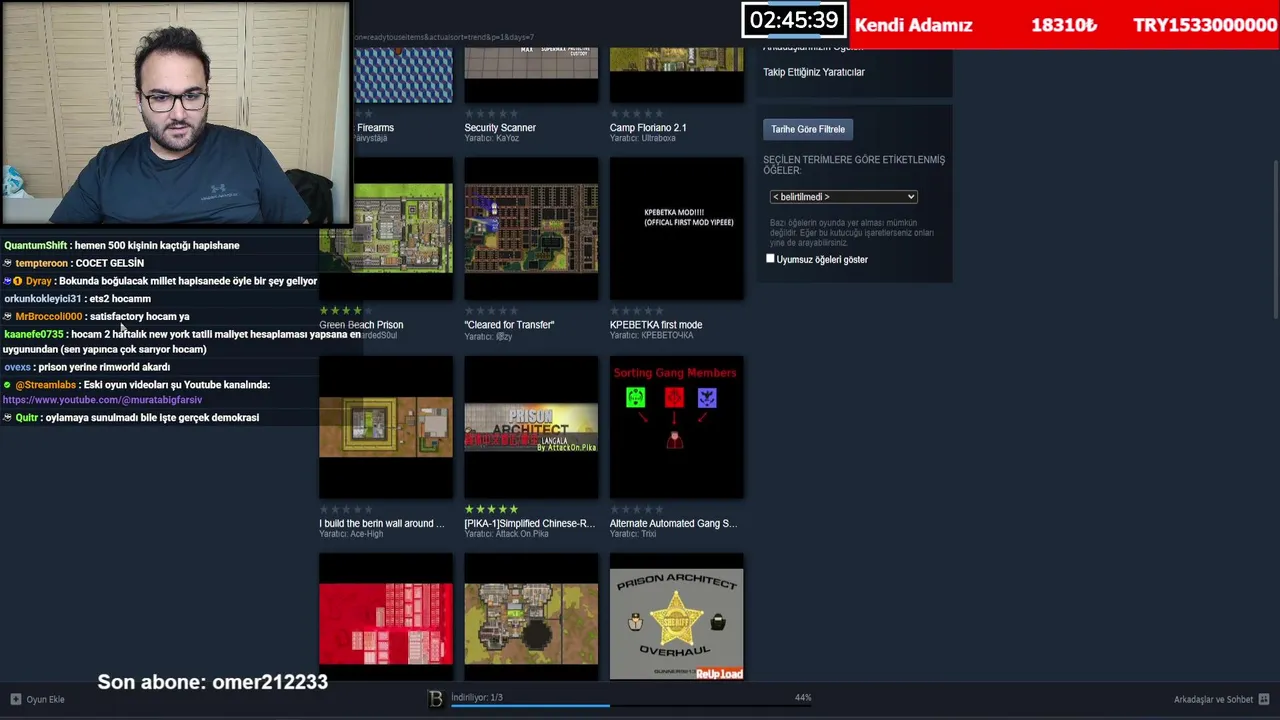
Task: Click Yaratıcı: Attack On Pika author text
Action: point(506,534)
